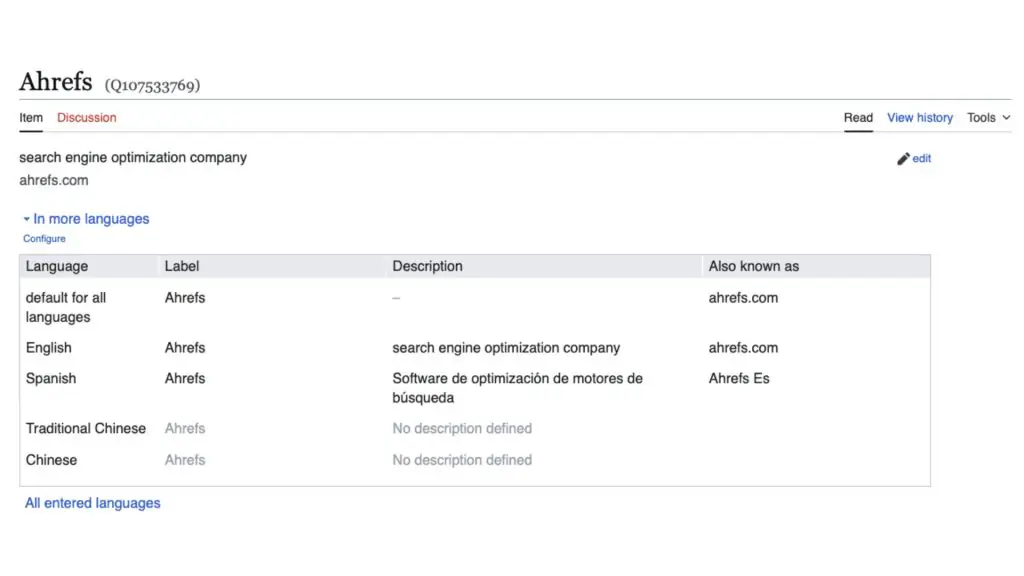The height and width of the screenshot is (576, 1024).
Task: Open the Tools dropdown menu
Action: pos(988,118)
